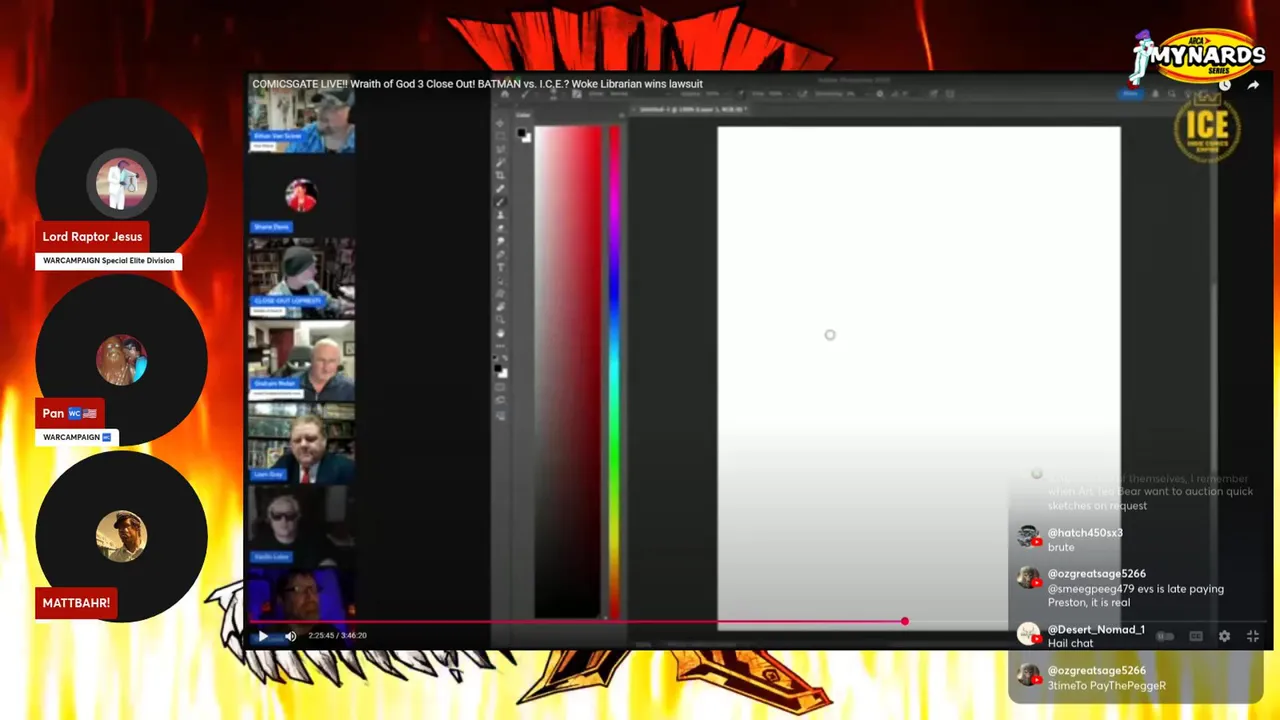This screenshot has height=720, width=1280.
Task: Click the MATTBAHR! avatar
Action: click(x=122, y=536)
